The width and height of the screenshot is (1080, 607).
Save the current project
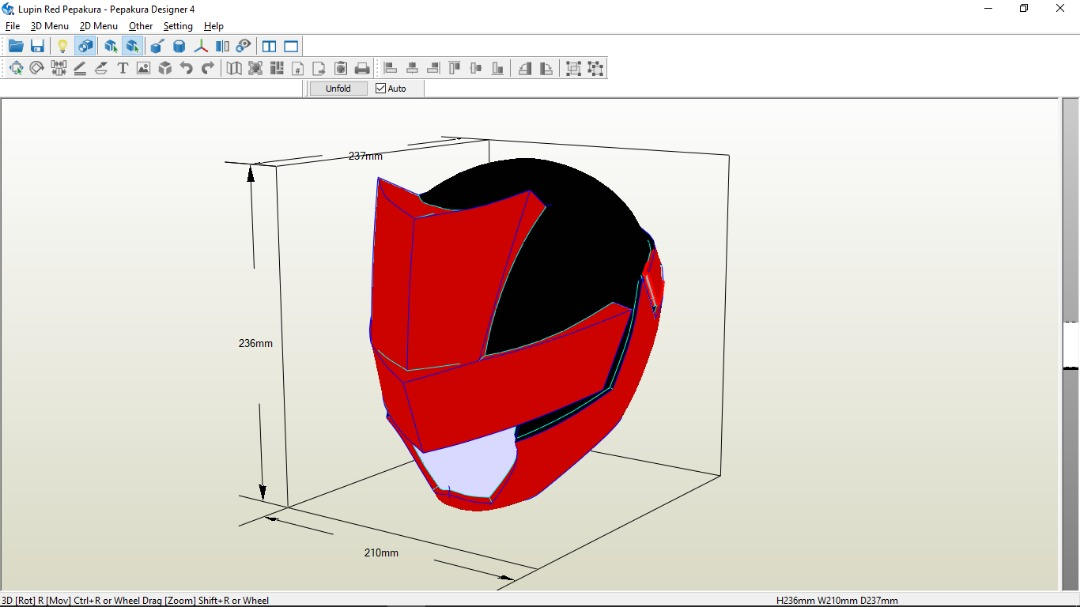pyautogui.click(x=38, y=45)
